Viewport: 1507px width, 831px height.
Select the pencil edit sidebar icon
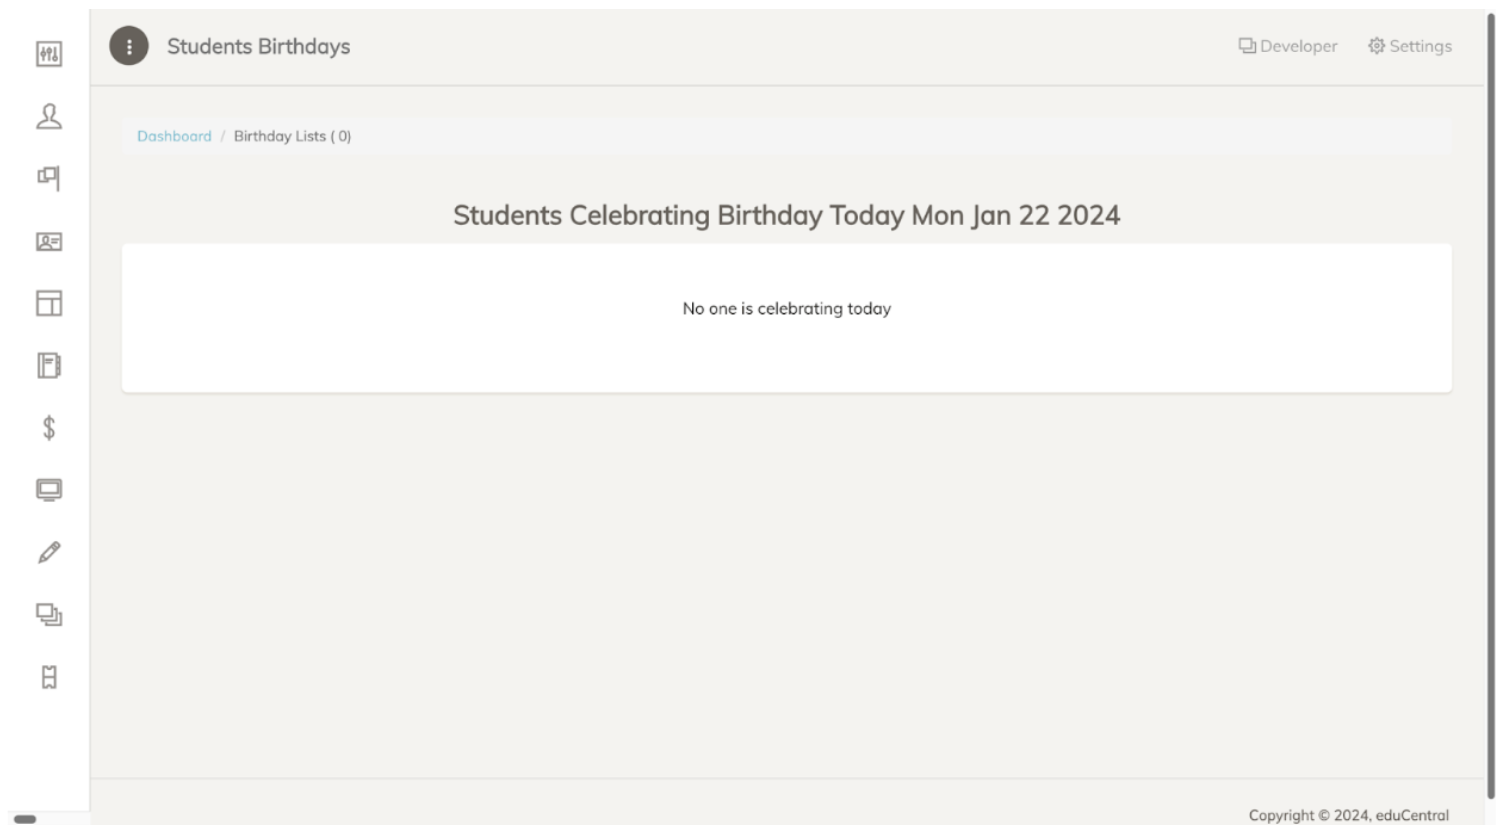point(49,552)
